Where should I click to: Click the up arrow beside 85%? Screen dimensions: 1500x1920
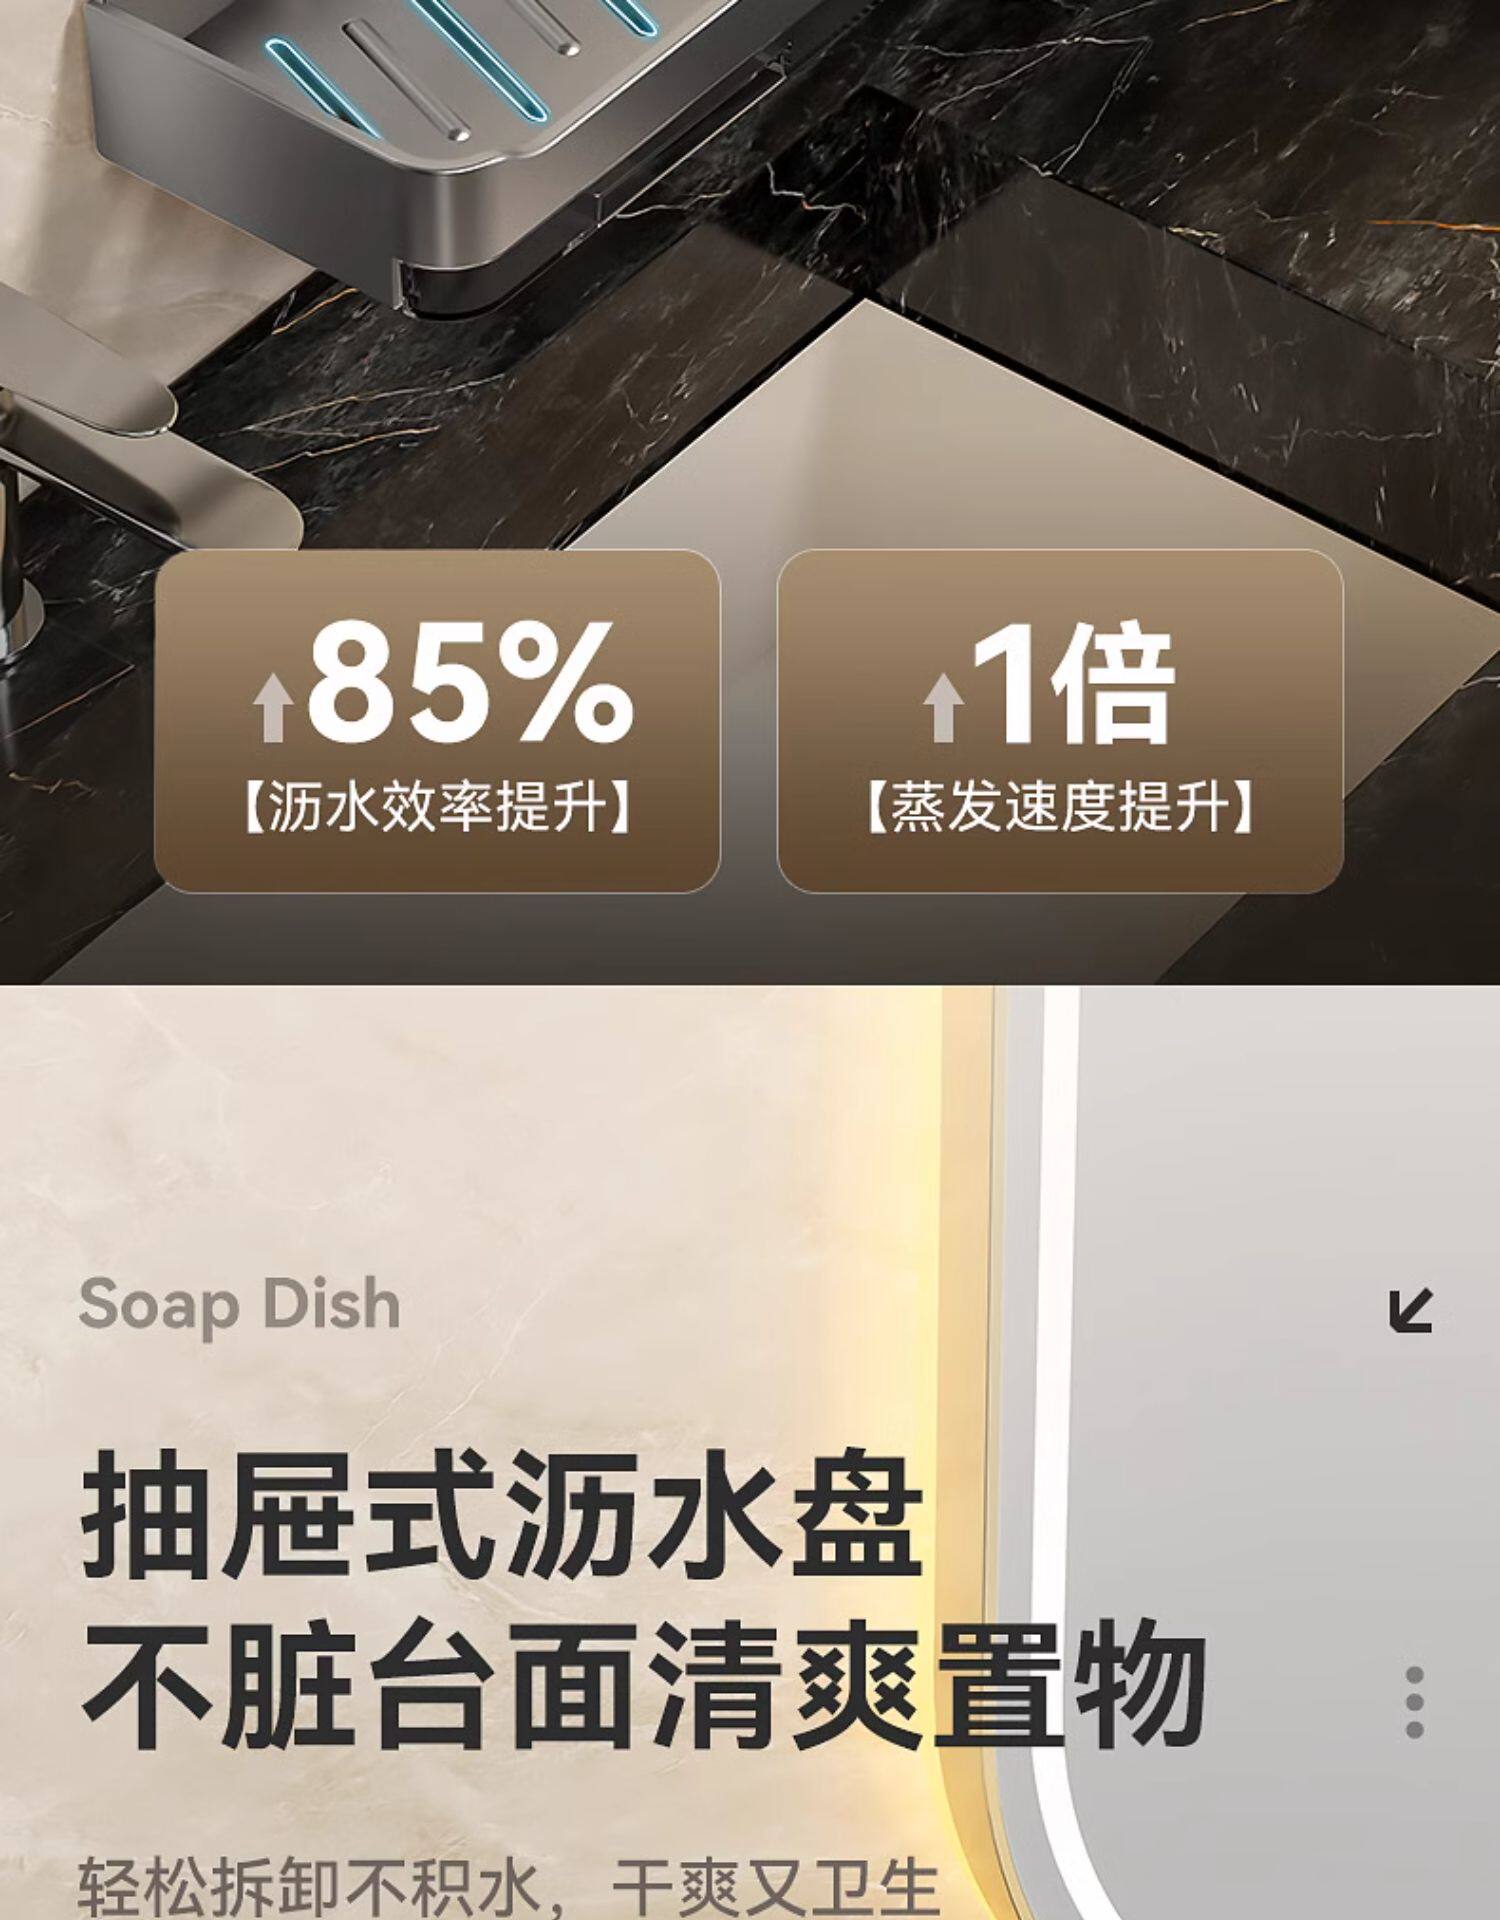pyautogui.click(x=272, y=707)
